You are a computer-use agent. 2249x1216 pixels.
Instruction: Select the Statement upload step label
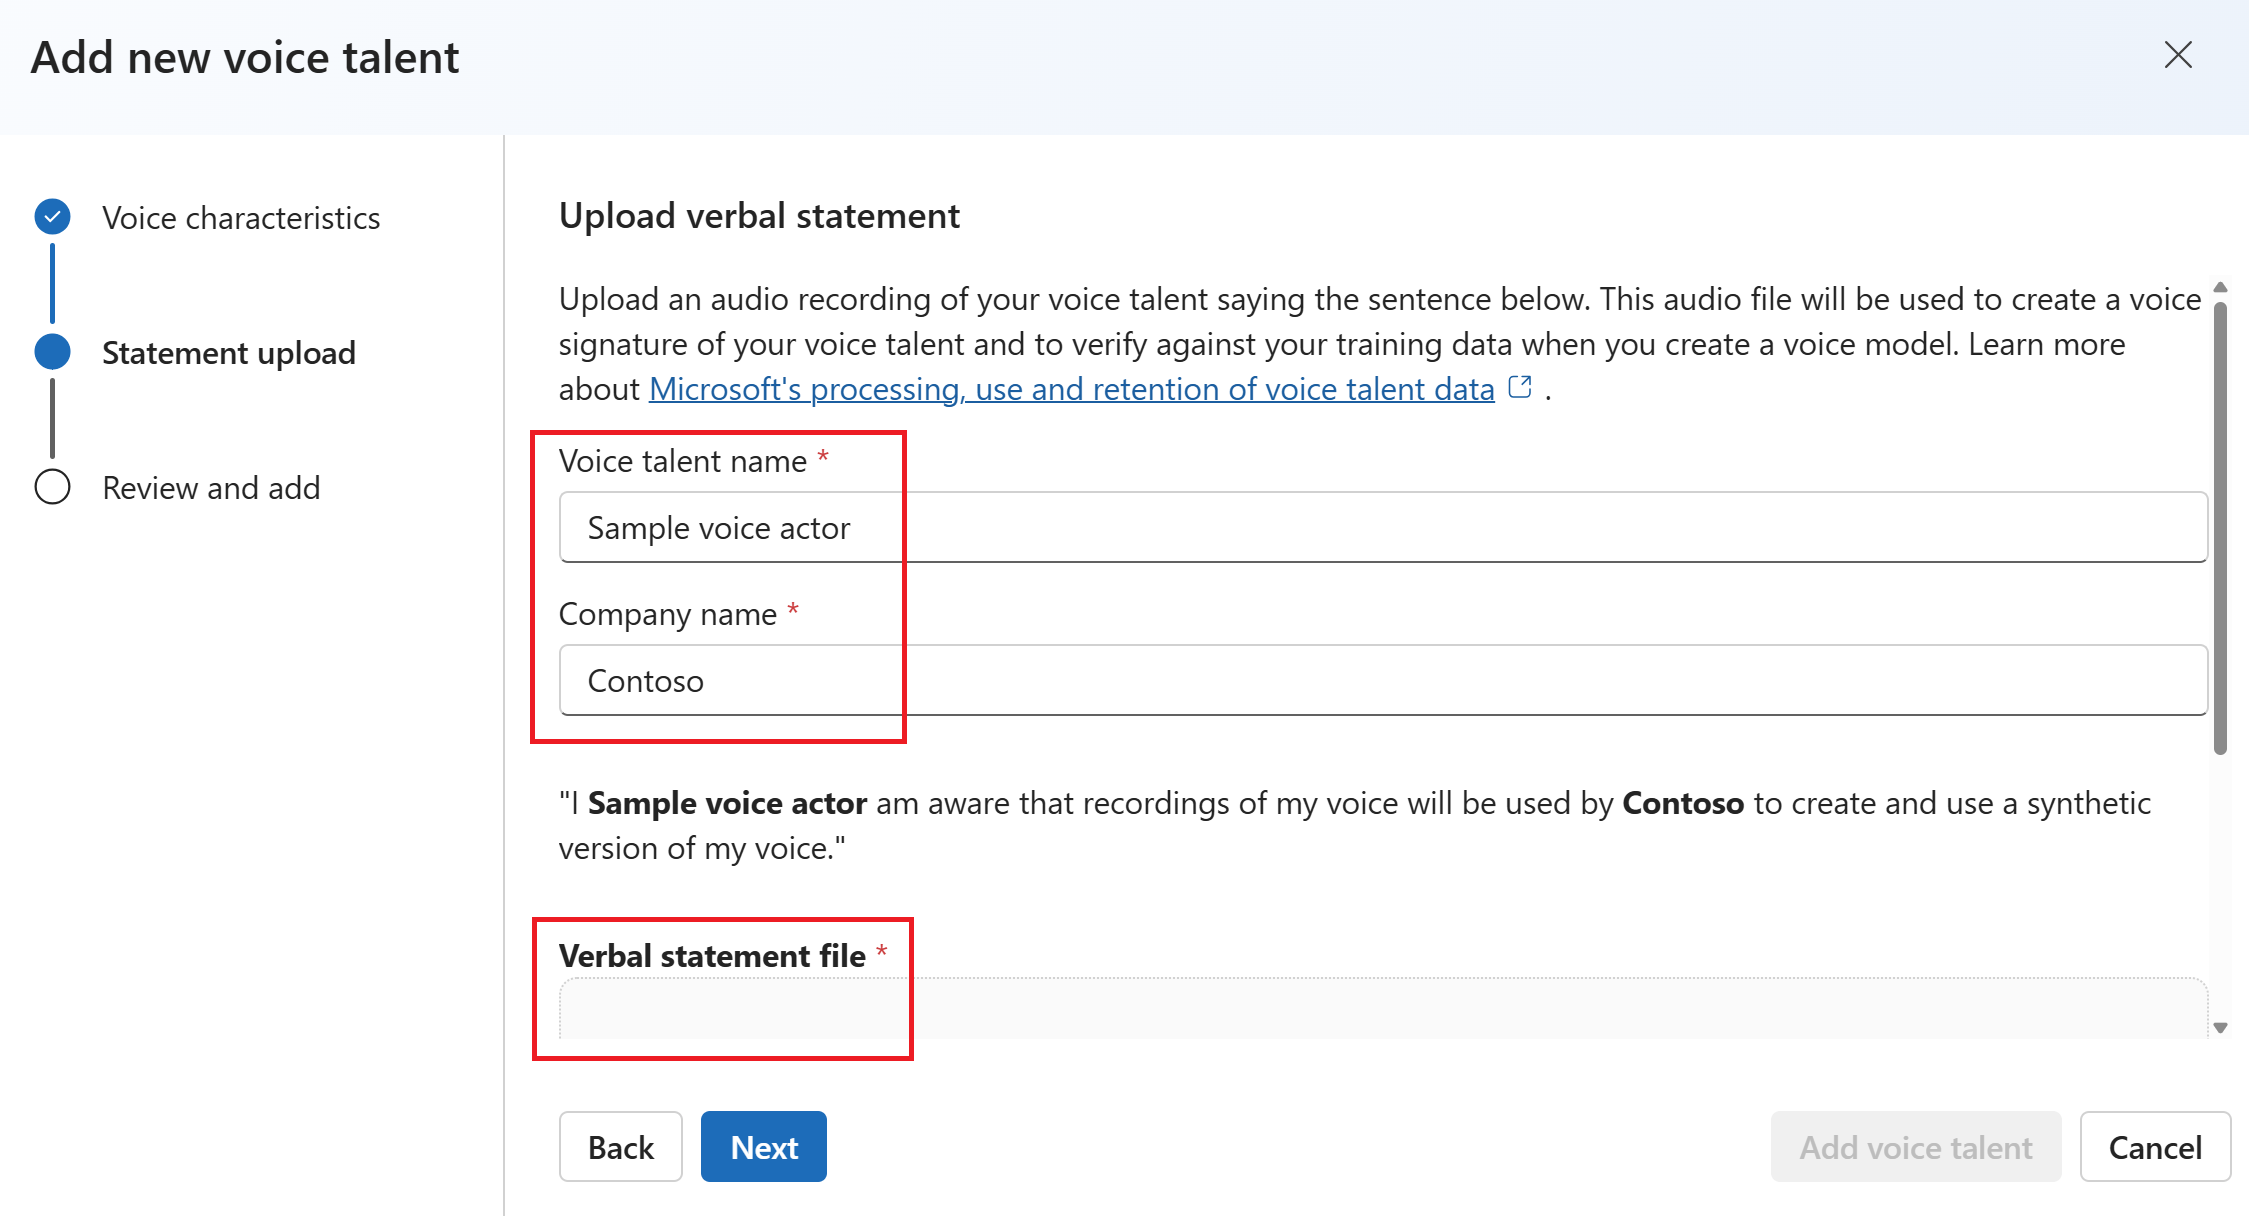tap(229, 353)
